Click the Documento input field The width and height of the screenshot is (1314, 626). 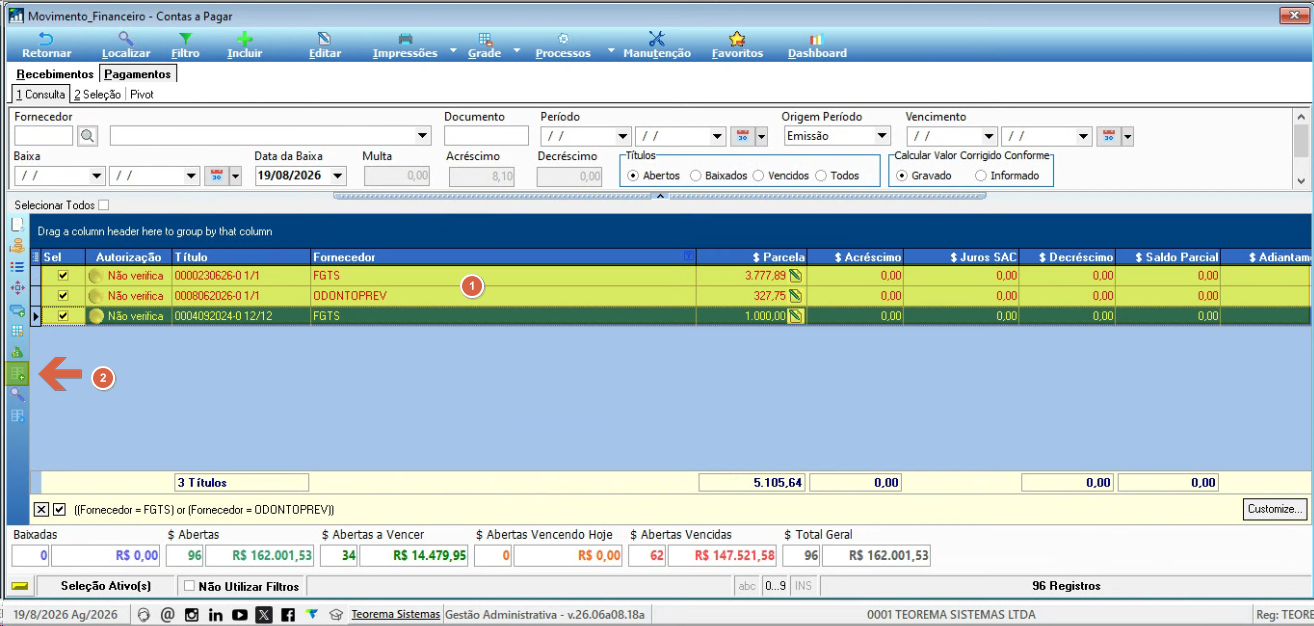pyautogui.click(x=486, y=136)
